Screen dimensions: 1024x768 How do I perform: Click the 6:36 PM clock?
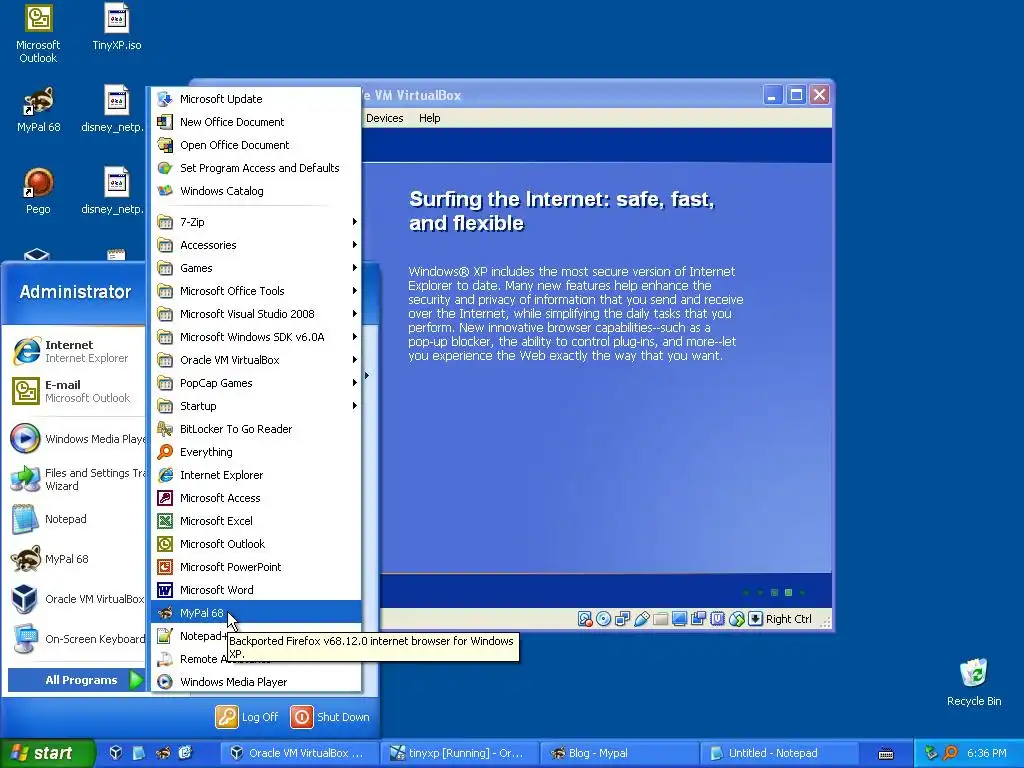click(986, 753)
